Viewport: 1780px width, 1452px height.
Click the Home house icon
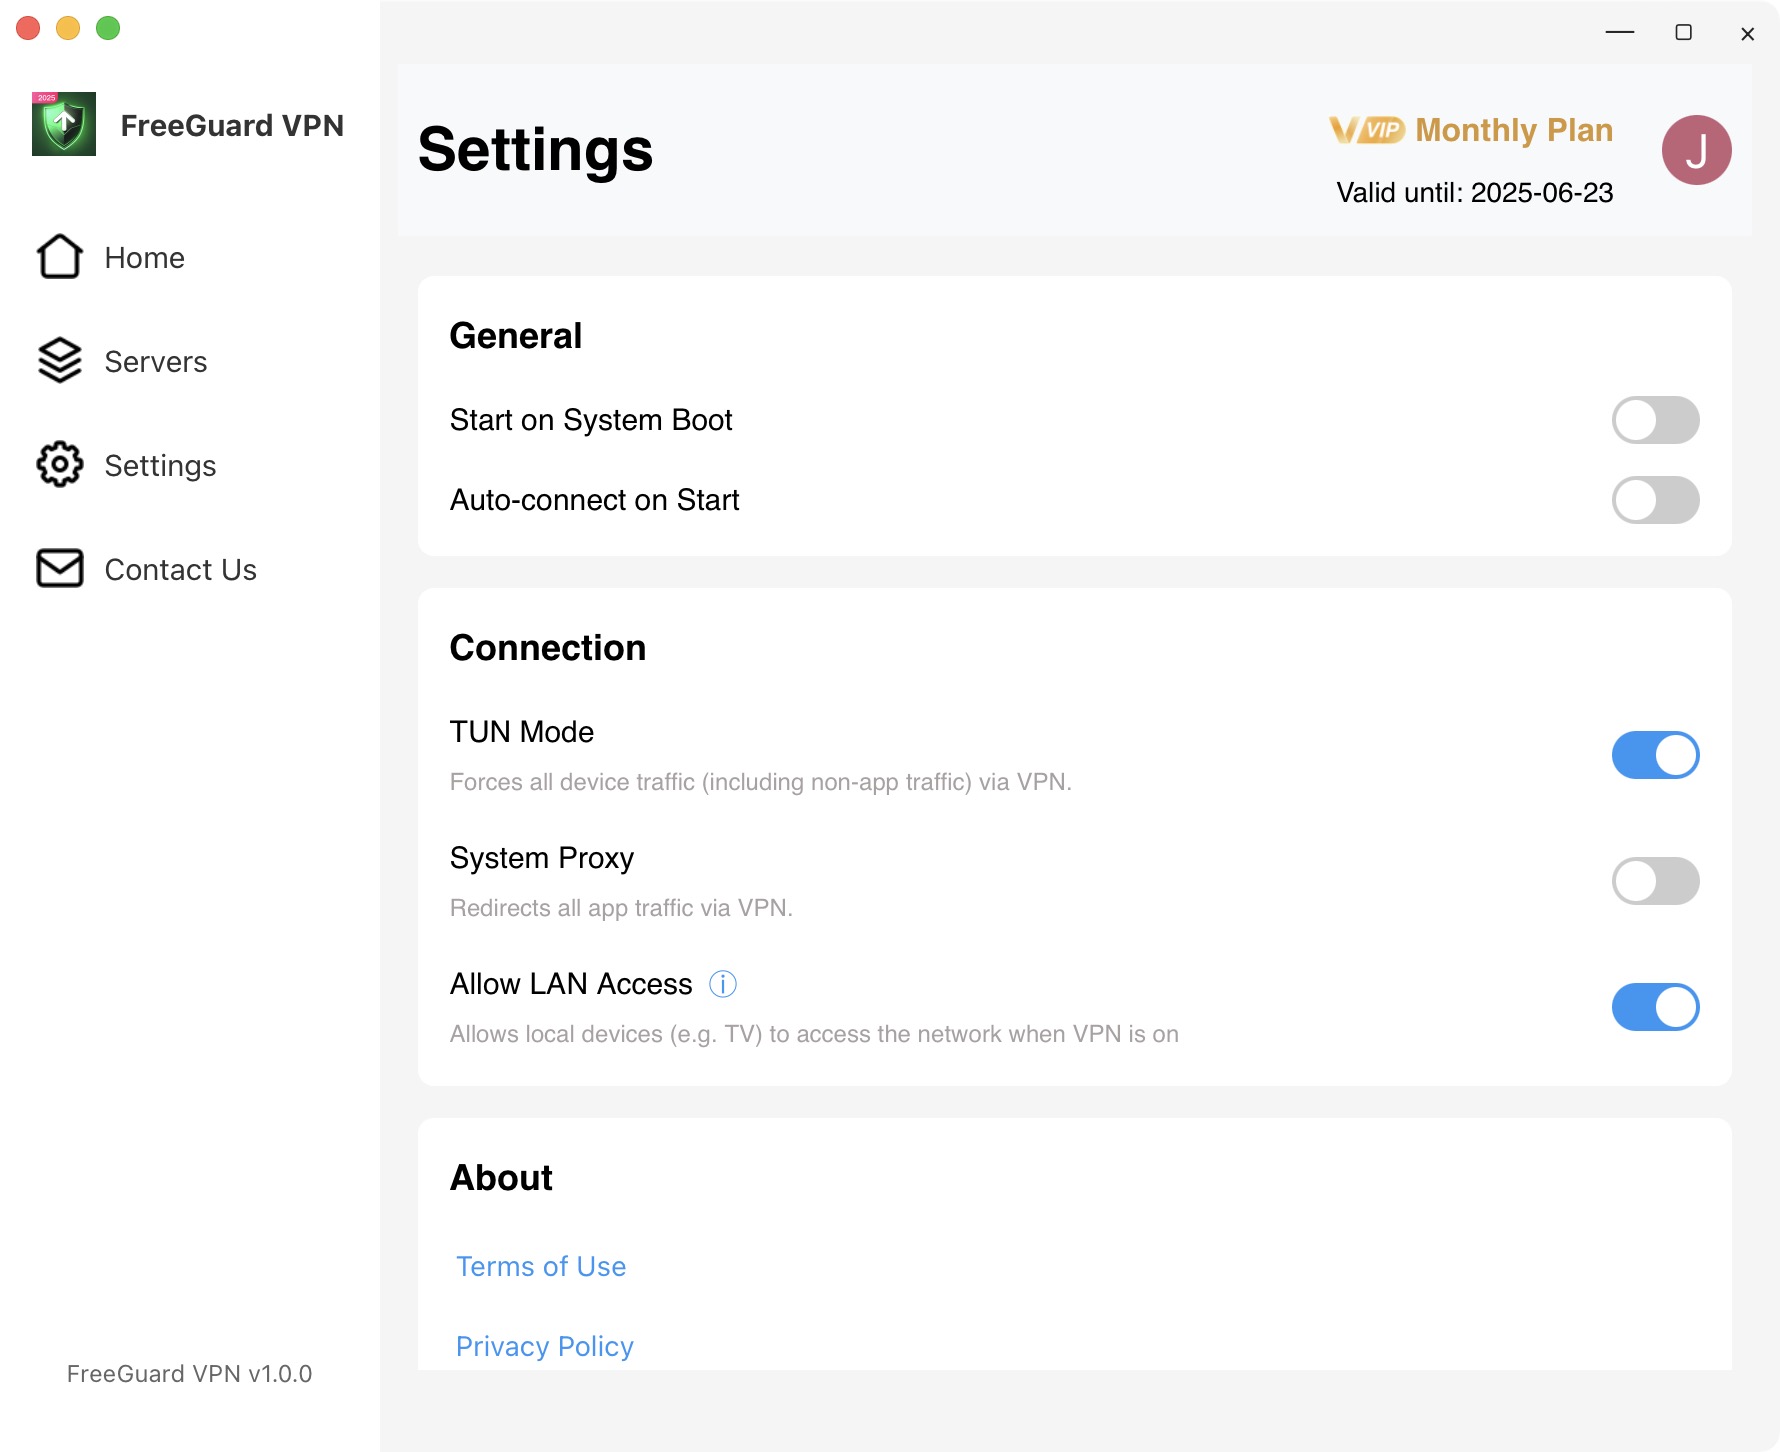tap(60, 257)
